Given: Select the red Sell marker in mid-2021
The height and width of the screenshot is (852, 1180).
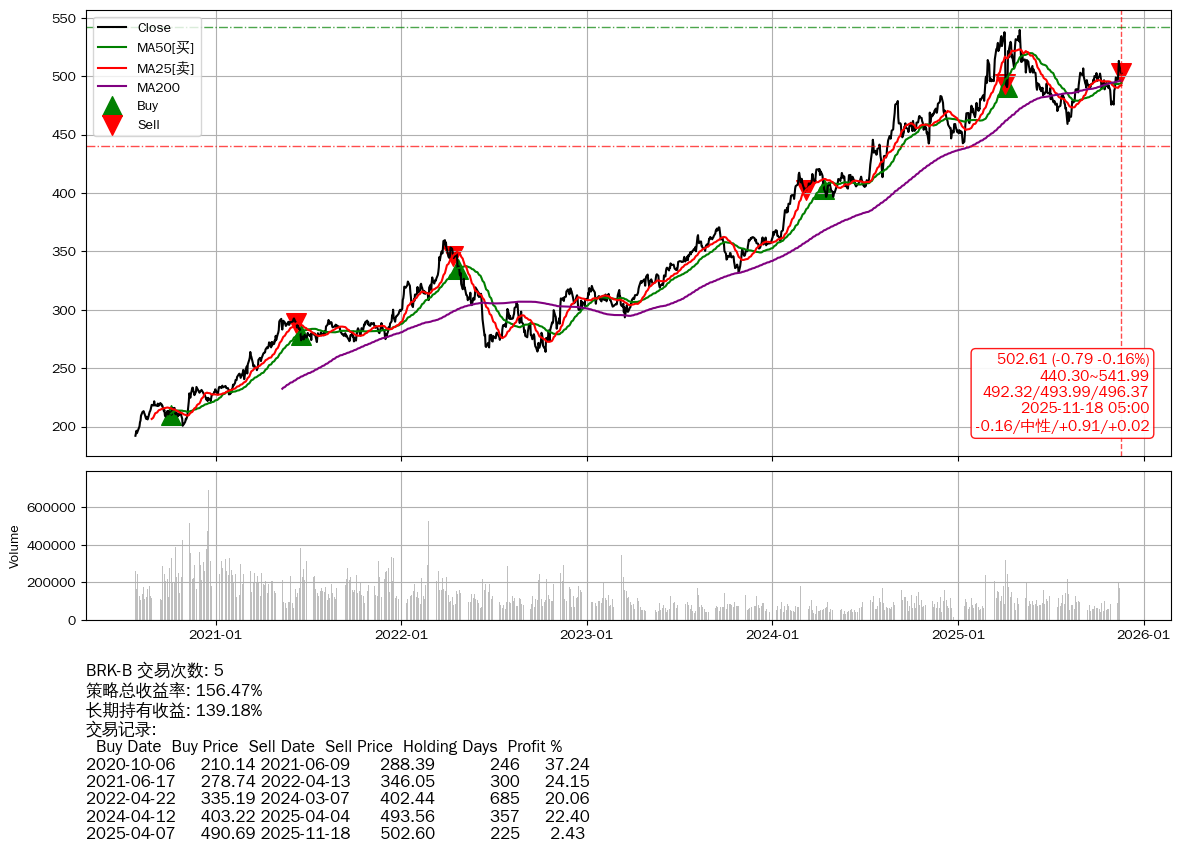Looking at the screenshot, I should (x=296, y=323).
